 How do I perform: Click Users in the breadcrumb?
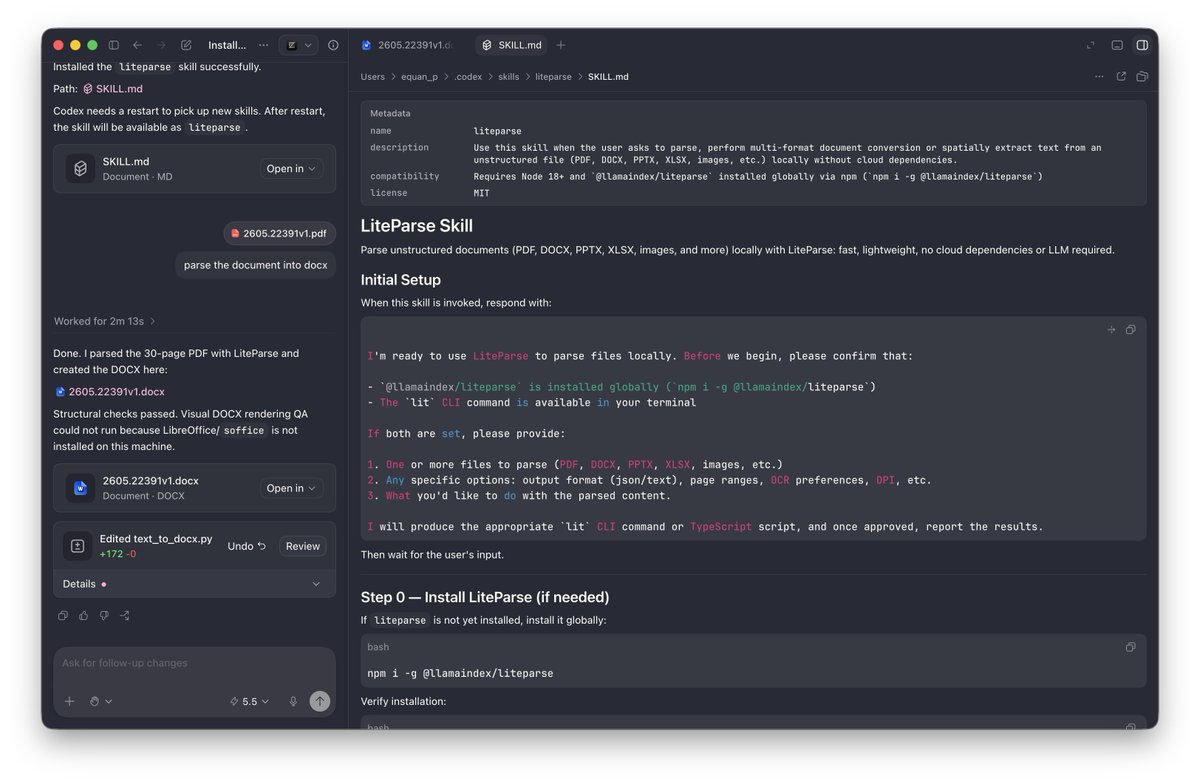373,77
